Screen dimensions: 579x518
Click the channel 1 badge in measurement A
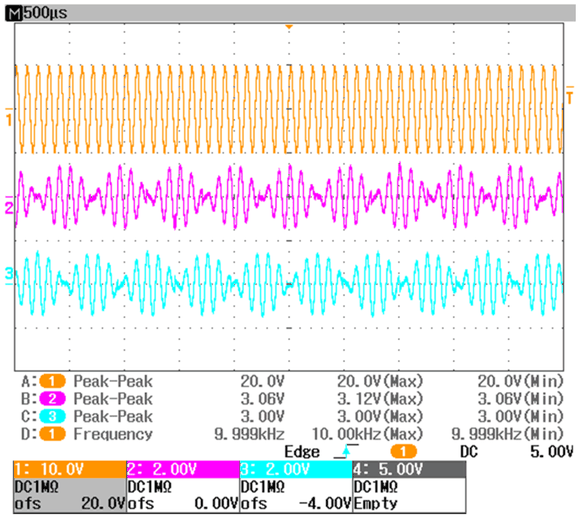(x=52, y=381)
